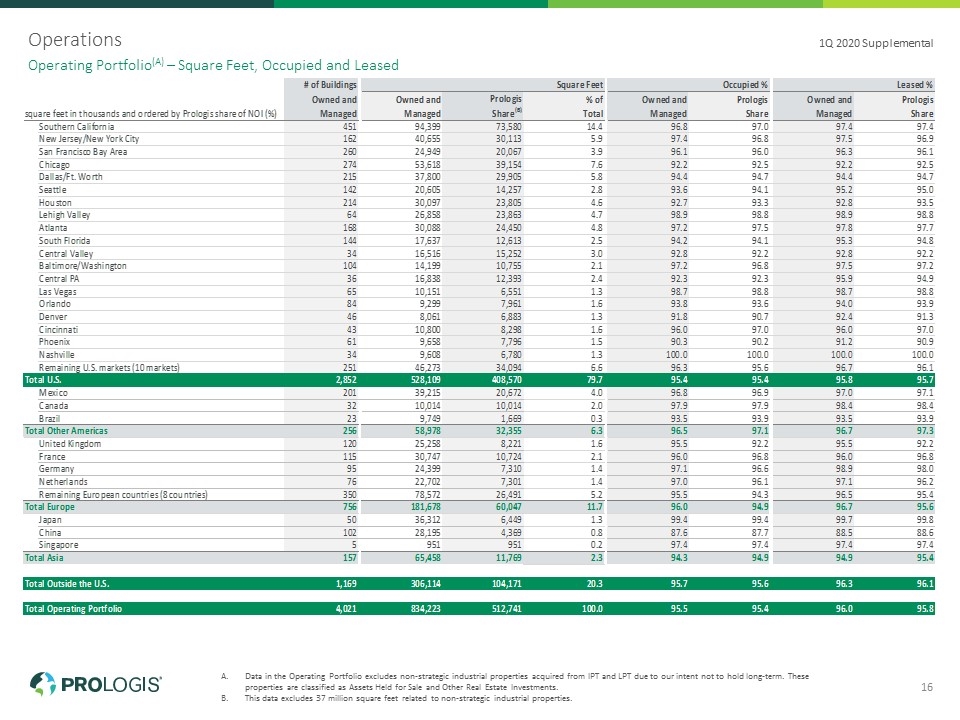960x720 pixels.
Task: Click the Total Europe row label
Action: tap(50, 507)
